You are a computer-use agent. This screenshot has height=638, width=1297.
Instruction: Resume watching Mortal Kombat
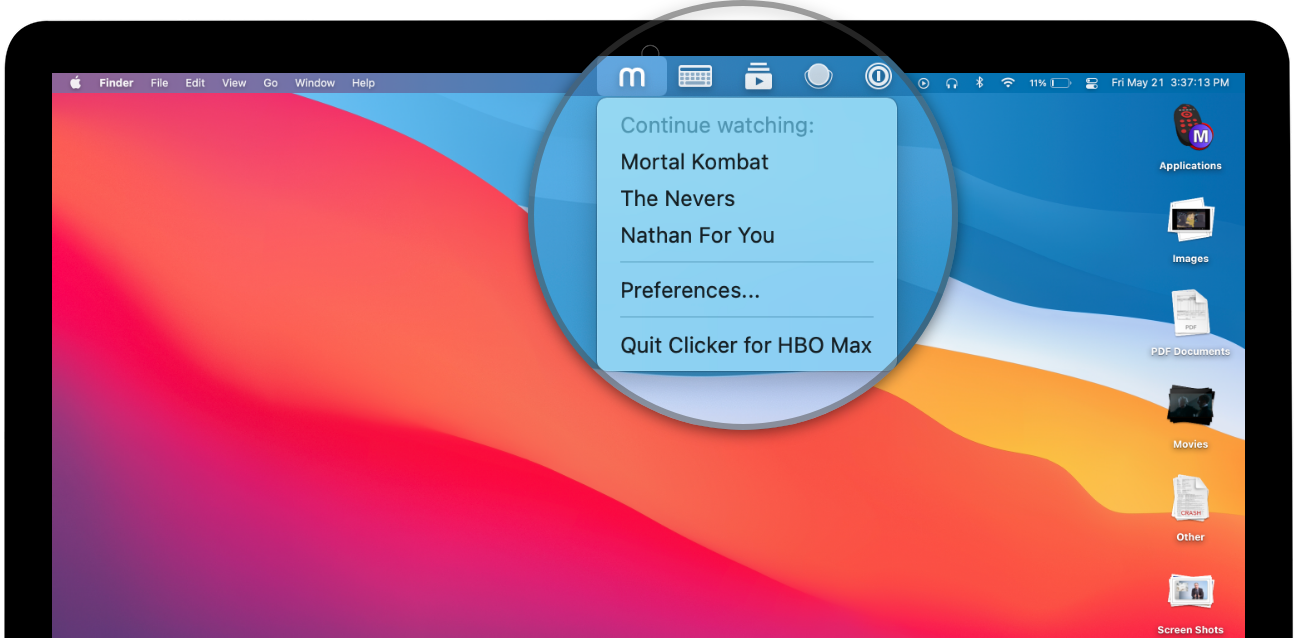coord(695,162)
